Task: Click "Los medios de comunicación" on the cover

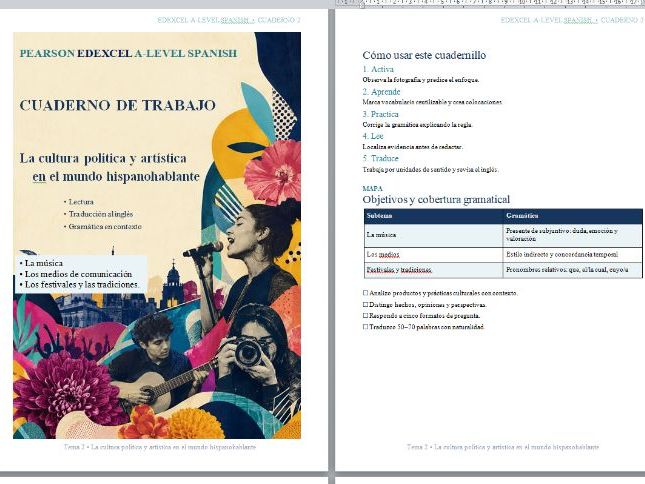Action: 78,274
